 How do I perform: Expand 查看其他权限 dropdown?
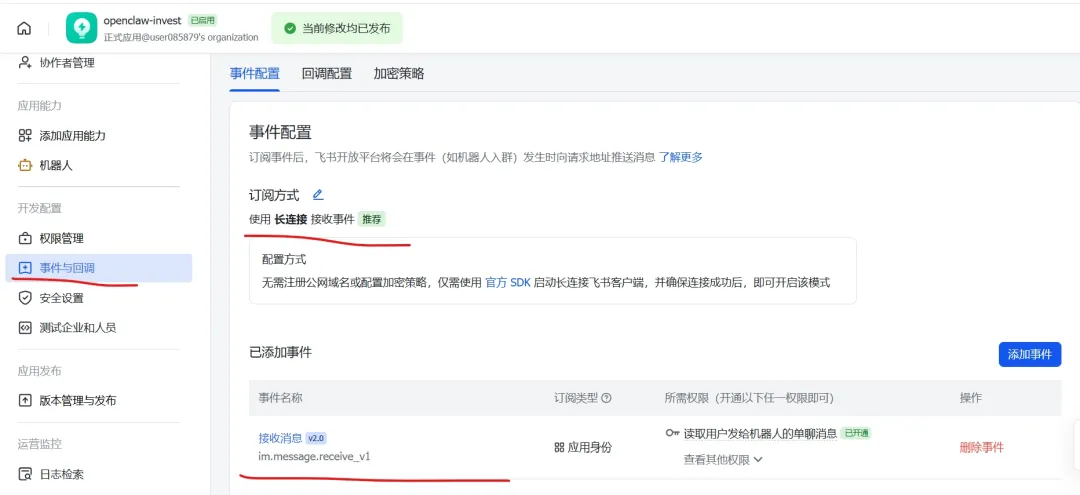click(x=723, y=460)
